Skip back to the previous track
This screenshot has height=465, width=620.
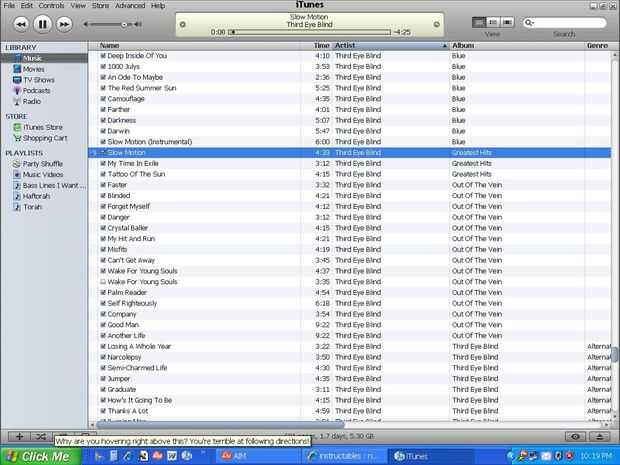coord(21,25)
